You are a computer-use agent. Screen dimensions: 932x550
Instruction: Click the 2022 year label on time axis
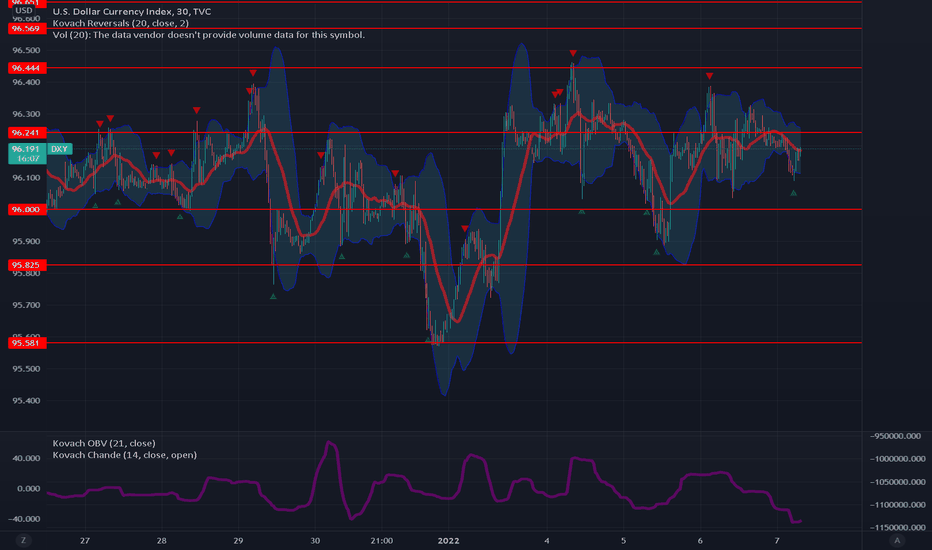click(x=448, y=540)
